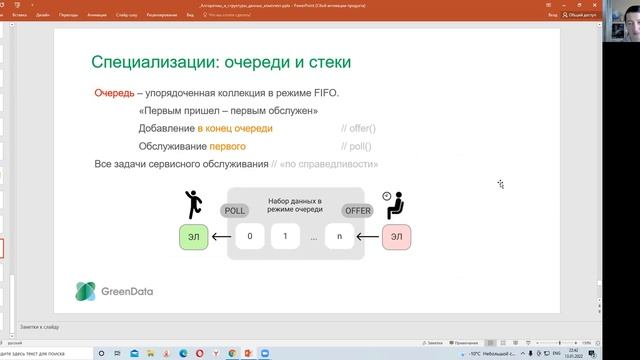The height and width of the screenshot is (360, 640).
Task: Click the Tell me search field
Action: pyautogui.click(x=227, y=15)
